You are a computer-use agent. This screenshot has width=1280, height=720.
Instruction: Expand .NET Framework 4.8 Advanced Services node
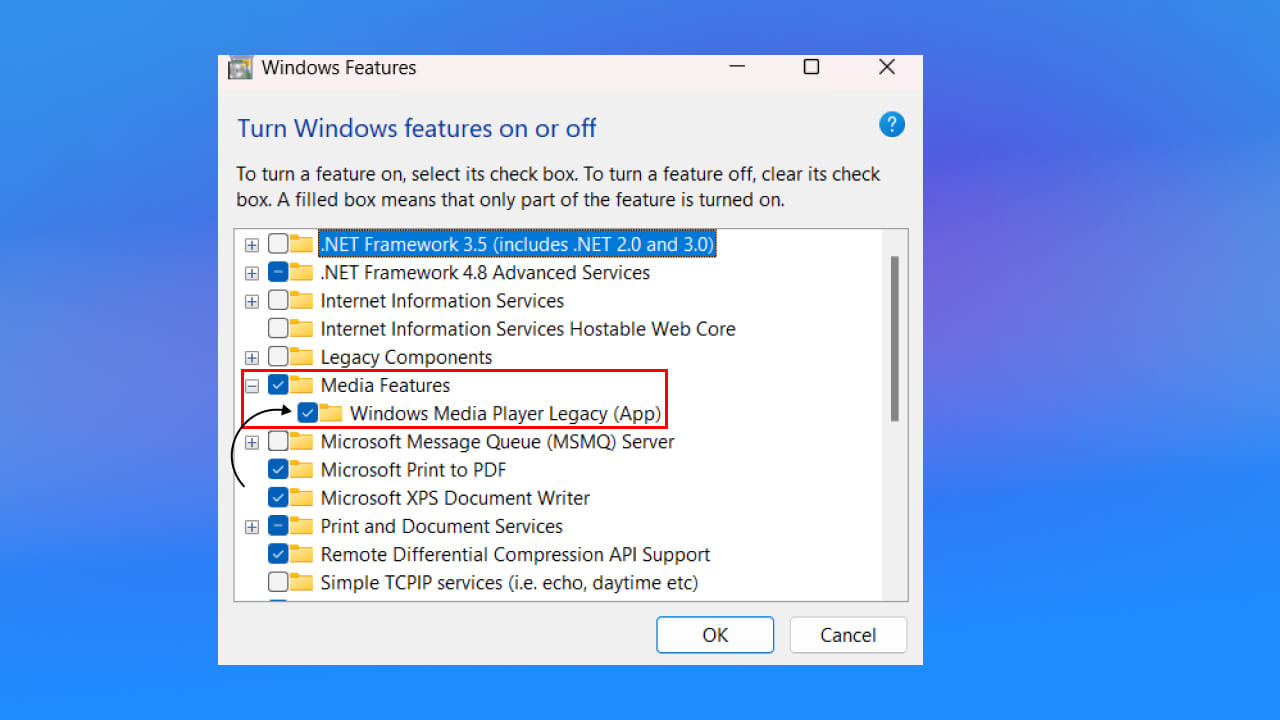coord(252,273)
